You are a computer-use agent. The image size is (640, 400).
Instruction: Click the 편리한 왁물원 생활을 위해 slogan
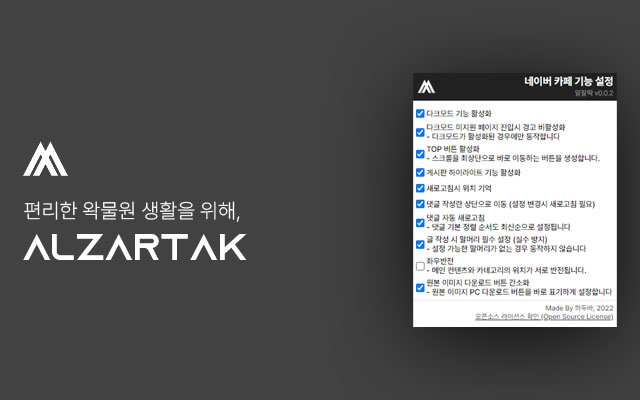pyautogui.click(x=131, y=211)
